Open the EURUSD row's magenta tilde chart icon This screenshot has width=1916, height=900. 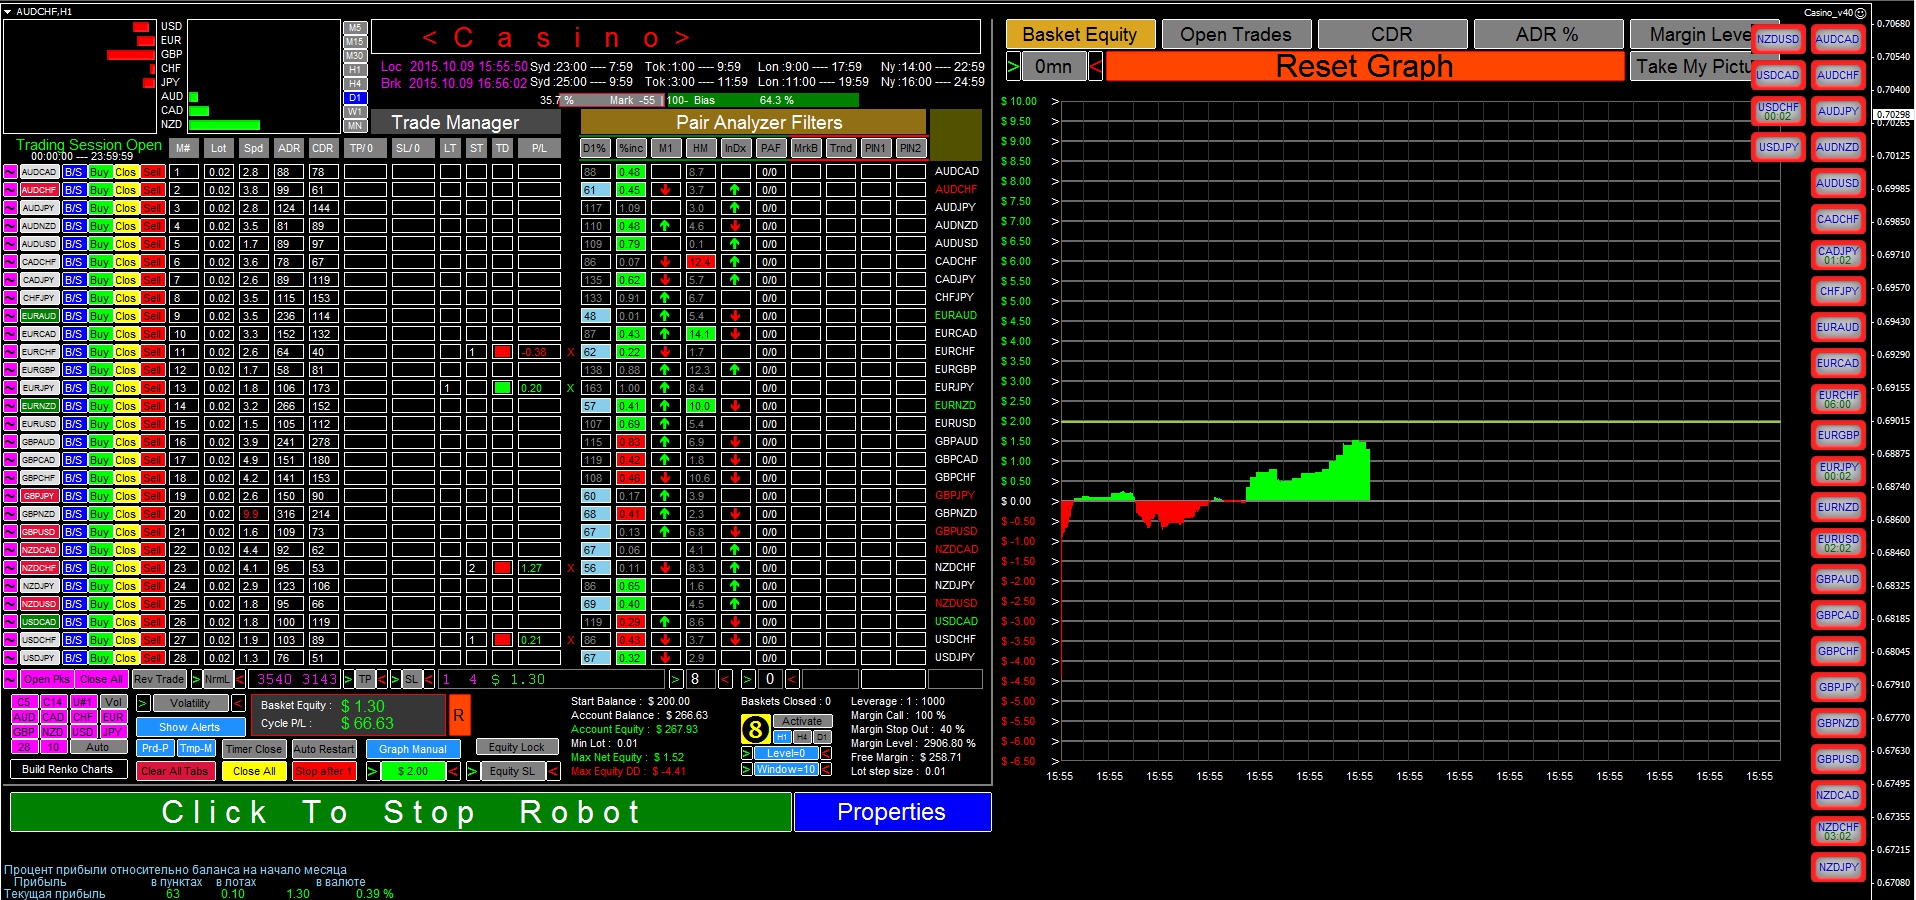(x=10, y=424)
